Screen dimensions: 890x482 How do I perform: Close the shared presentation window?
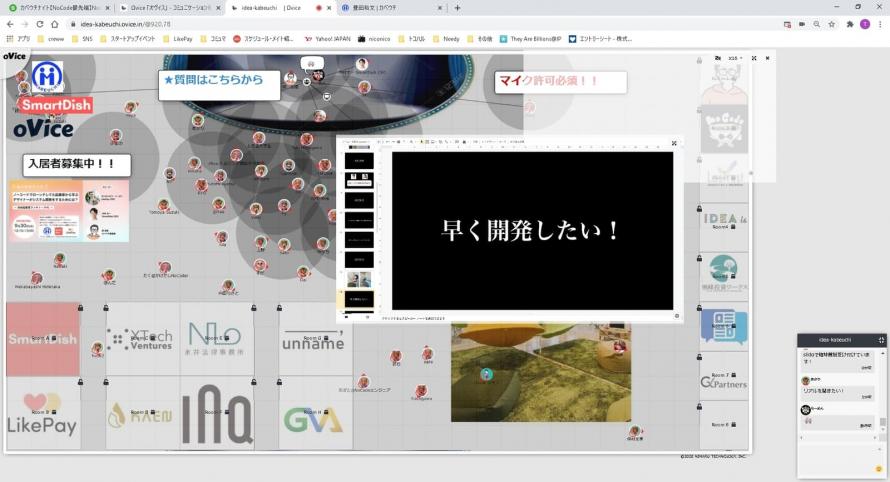tap(674, 144)
